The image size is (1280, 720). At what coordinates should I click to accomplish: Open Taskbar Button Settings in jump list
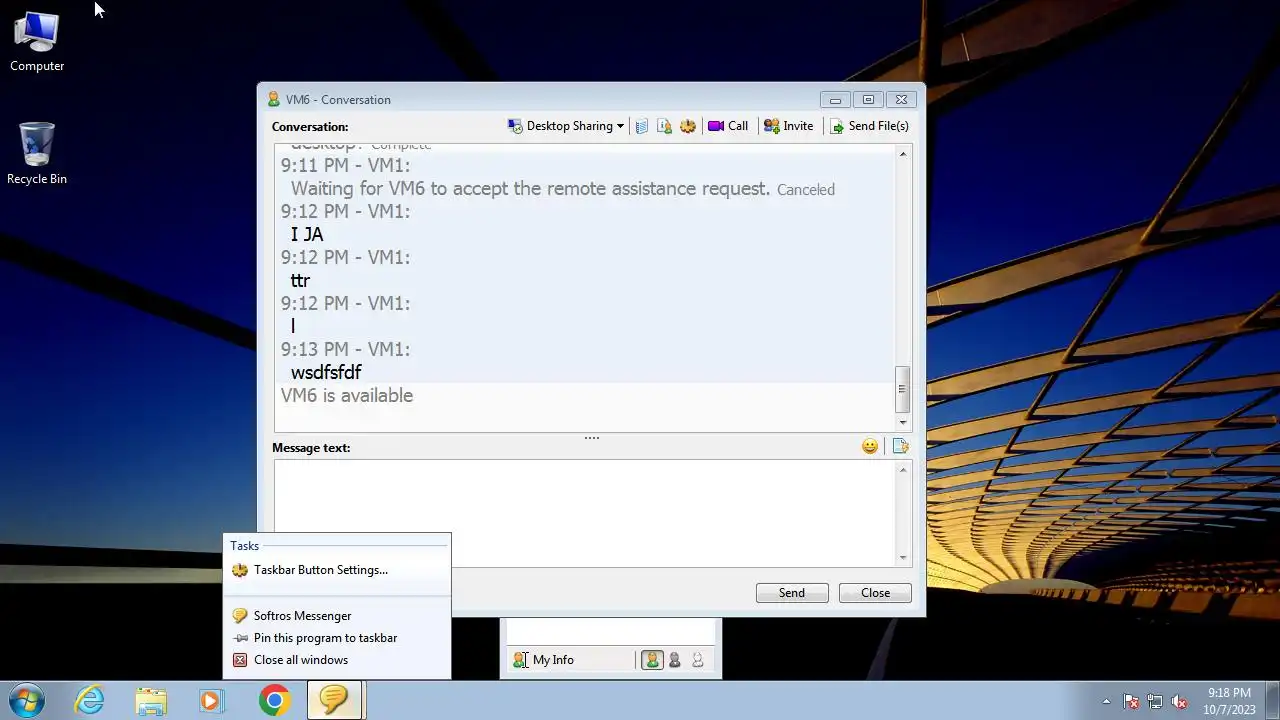337,570
